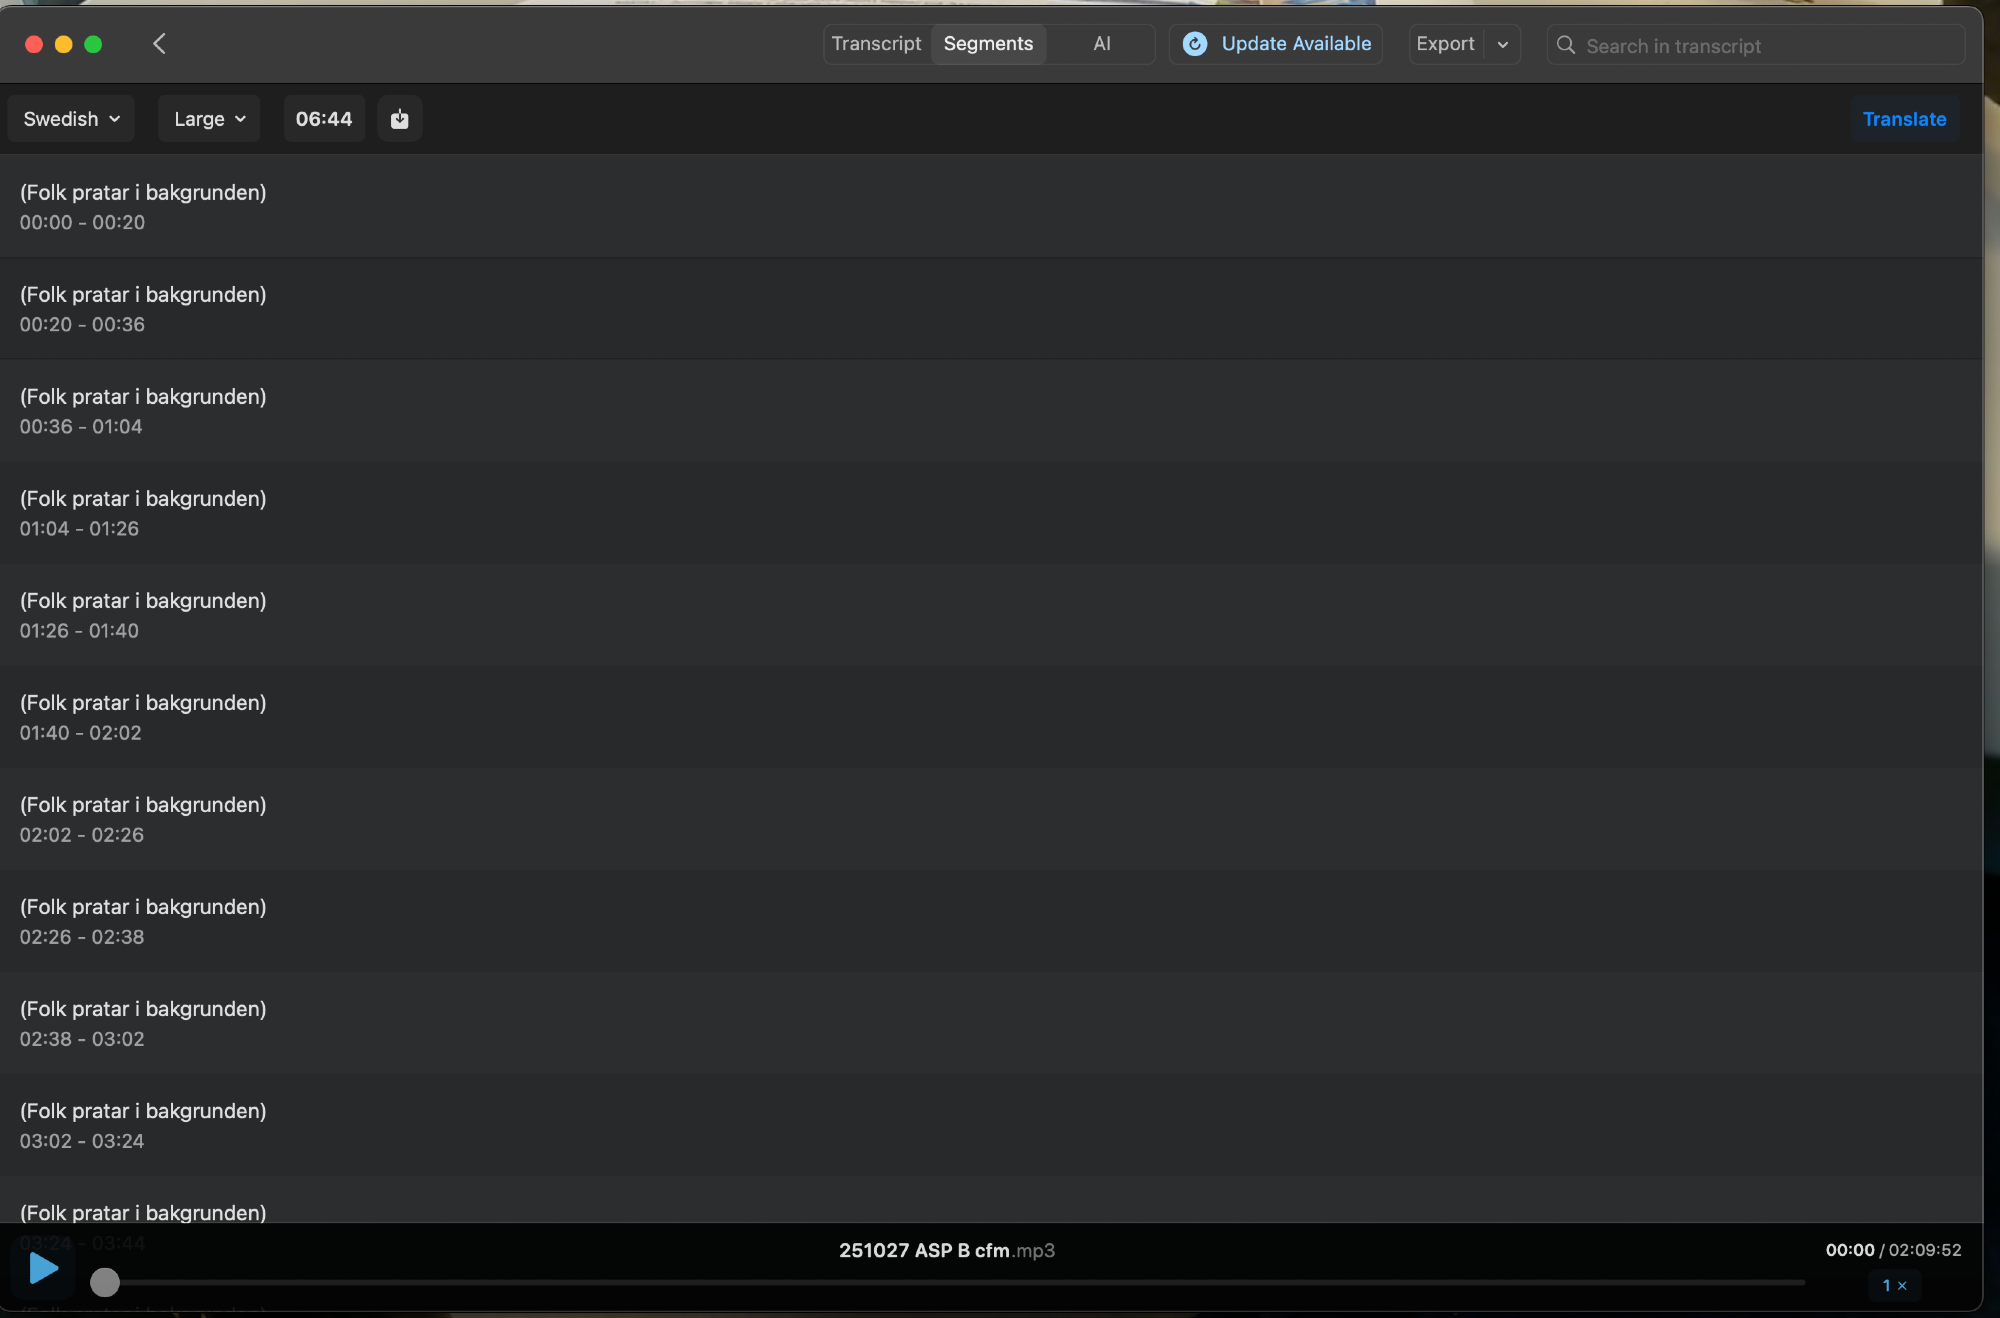The width and height of the screenshot is (2000, 1318).
Task: Switch to the AI tab
Action: tap(1101, 44)
